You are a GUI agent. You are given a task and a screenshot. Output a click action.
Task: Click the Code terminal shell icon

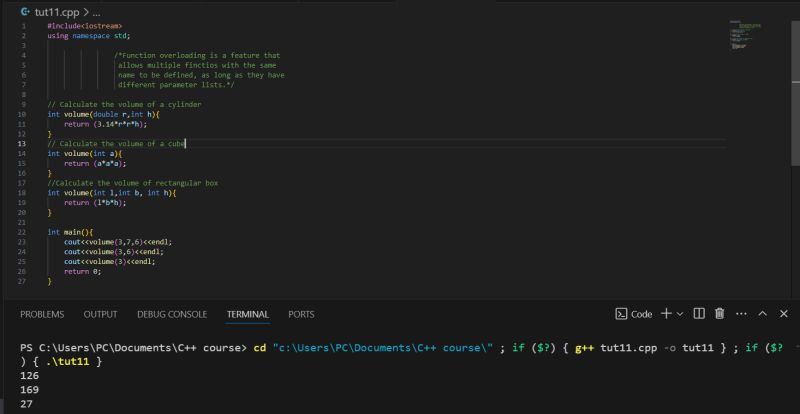pyautogui.click(x=621, y=314)
